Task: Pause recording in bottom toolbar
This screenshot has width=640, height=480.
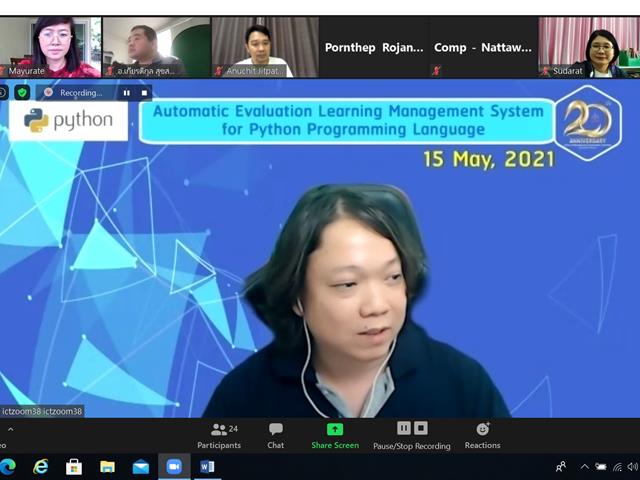Action: [x=404, y=428]
